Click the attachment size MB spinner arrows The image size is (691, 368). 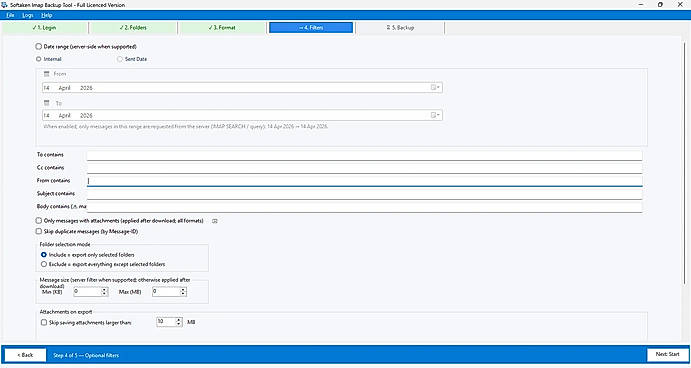click(178, 322)
